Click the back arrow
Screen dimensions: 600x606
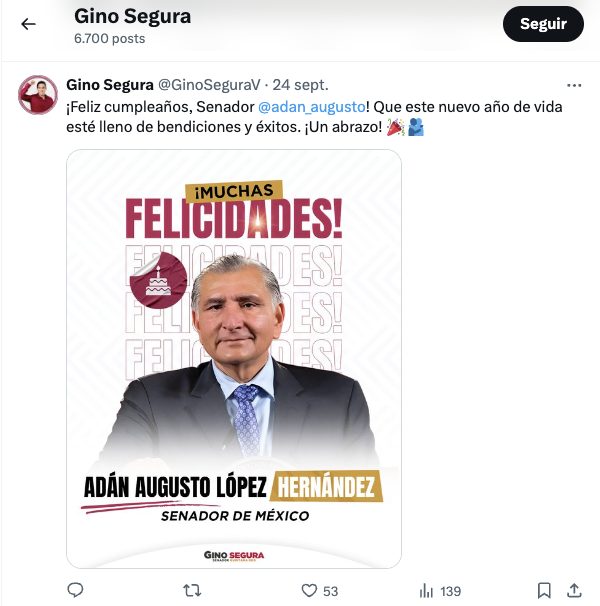pos(28,24)
